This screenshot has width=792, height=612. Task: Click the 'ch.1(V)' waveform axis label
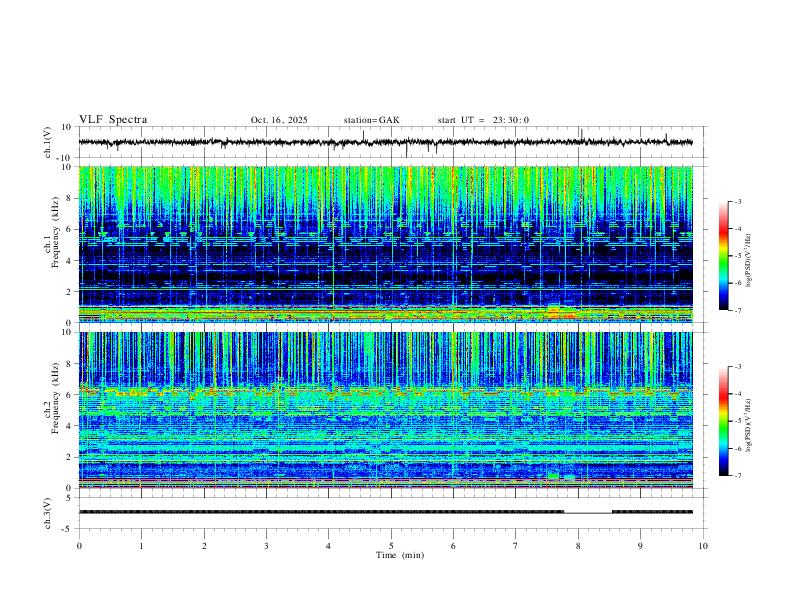pyautogui.click(x=48, y=142)
